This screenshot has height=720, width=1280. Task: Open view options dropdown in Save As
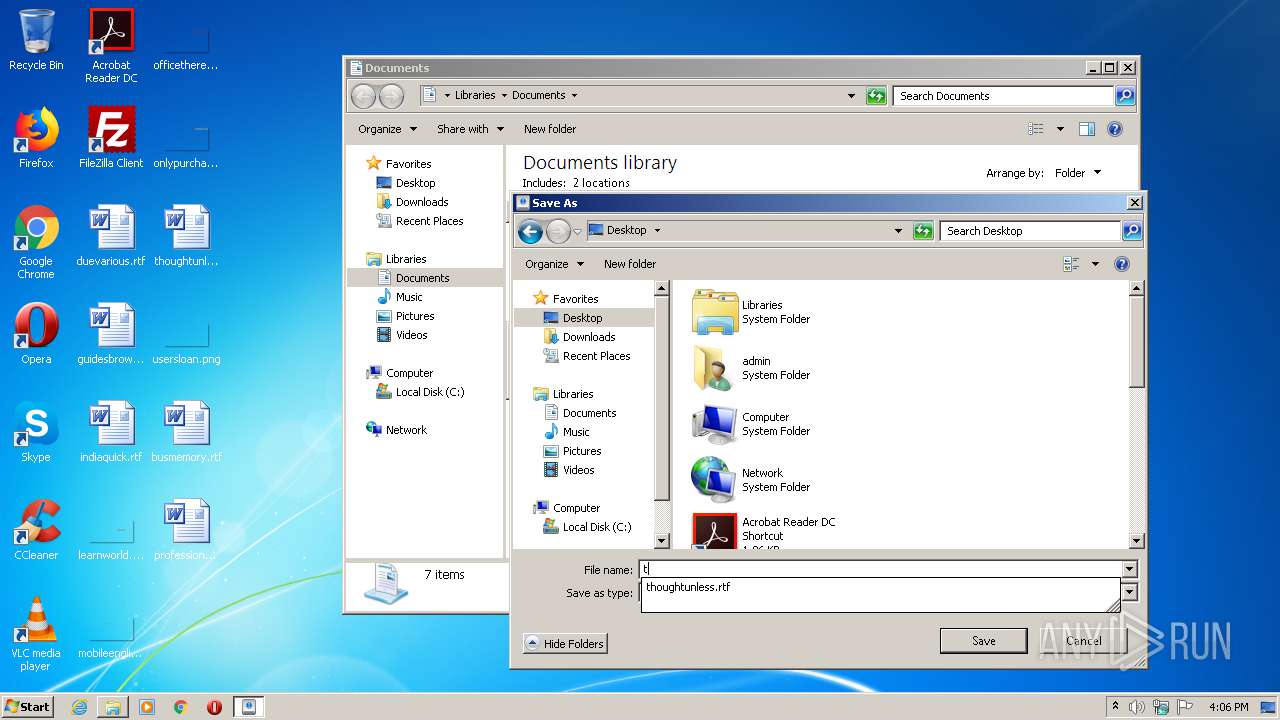point(1095,264)
